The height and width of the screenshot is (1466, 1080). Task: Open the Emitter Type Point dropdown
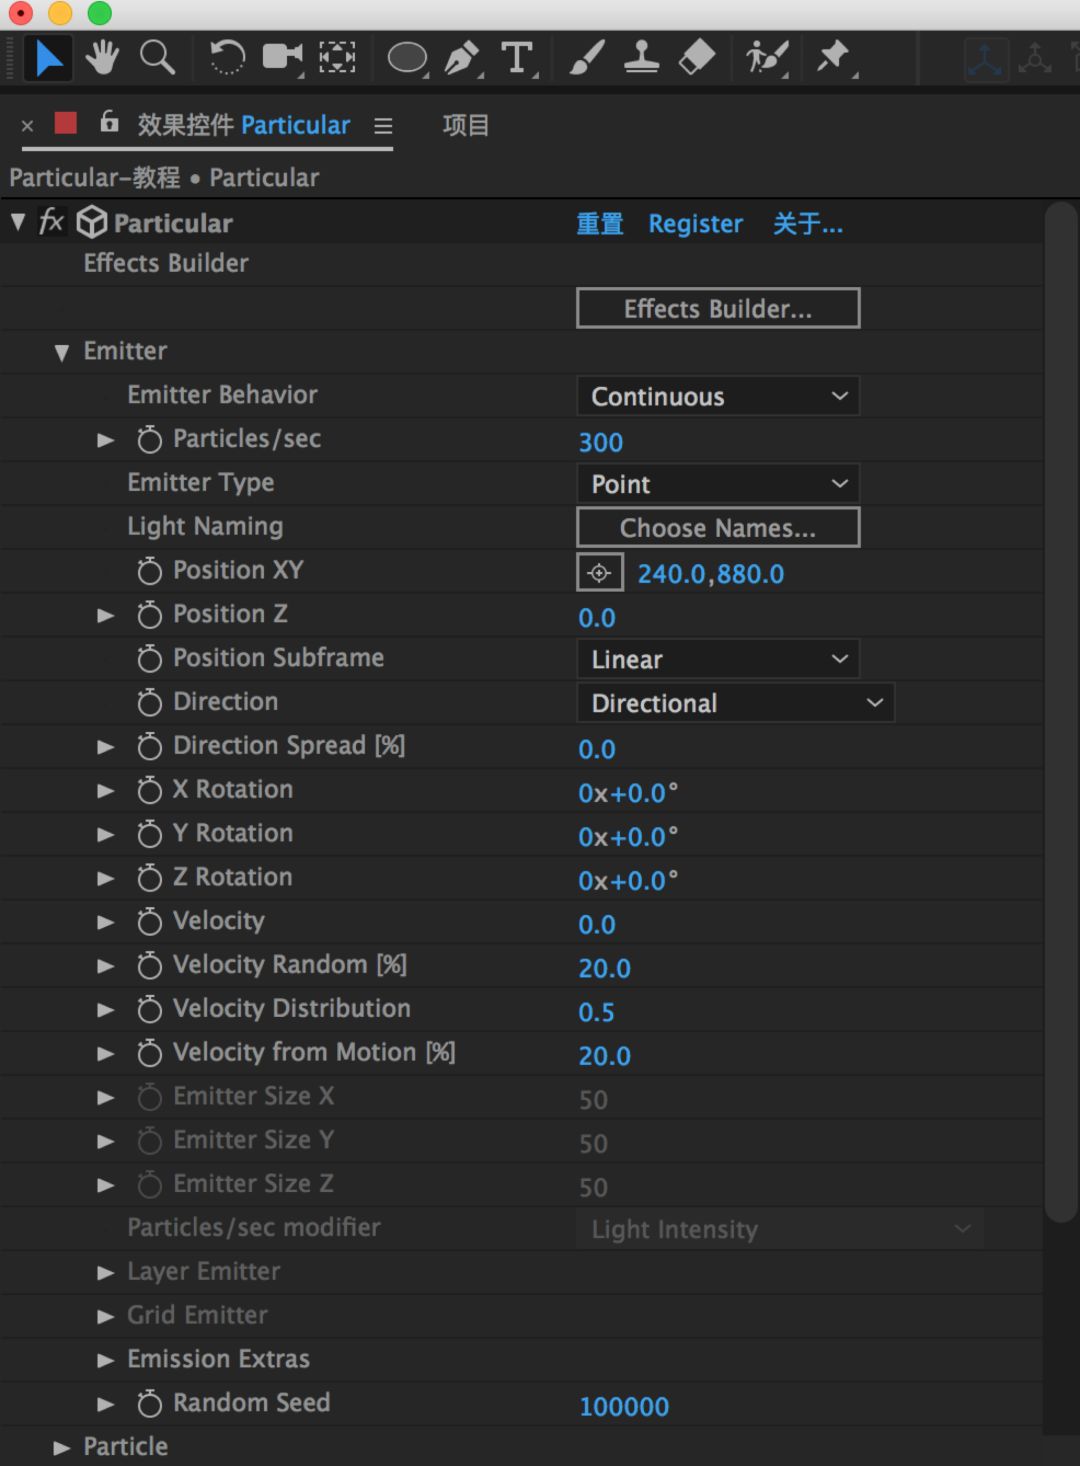click(x=718, y=484)
